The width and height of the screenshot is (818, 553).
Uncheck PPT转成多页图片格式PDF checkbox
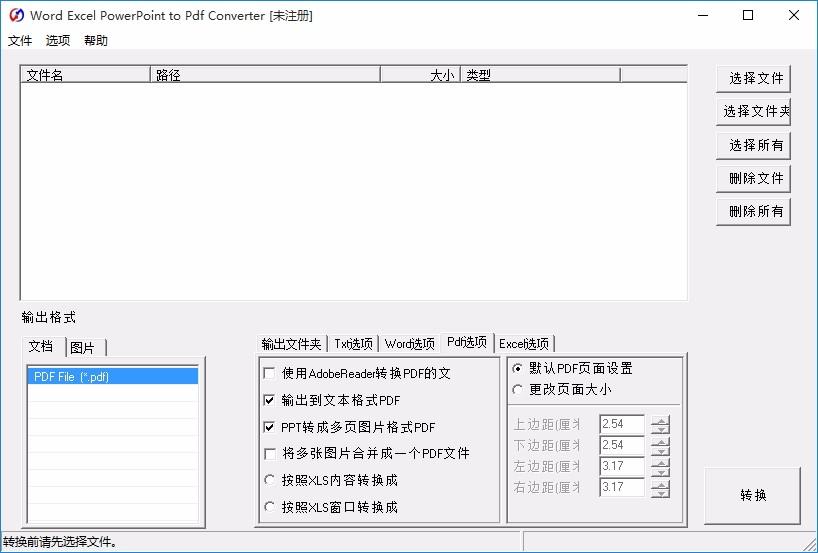[270, 427]
